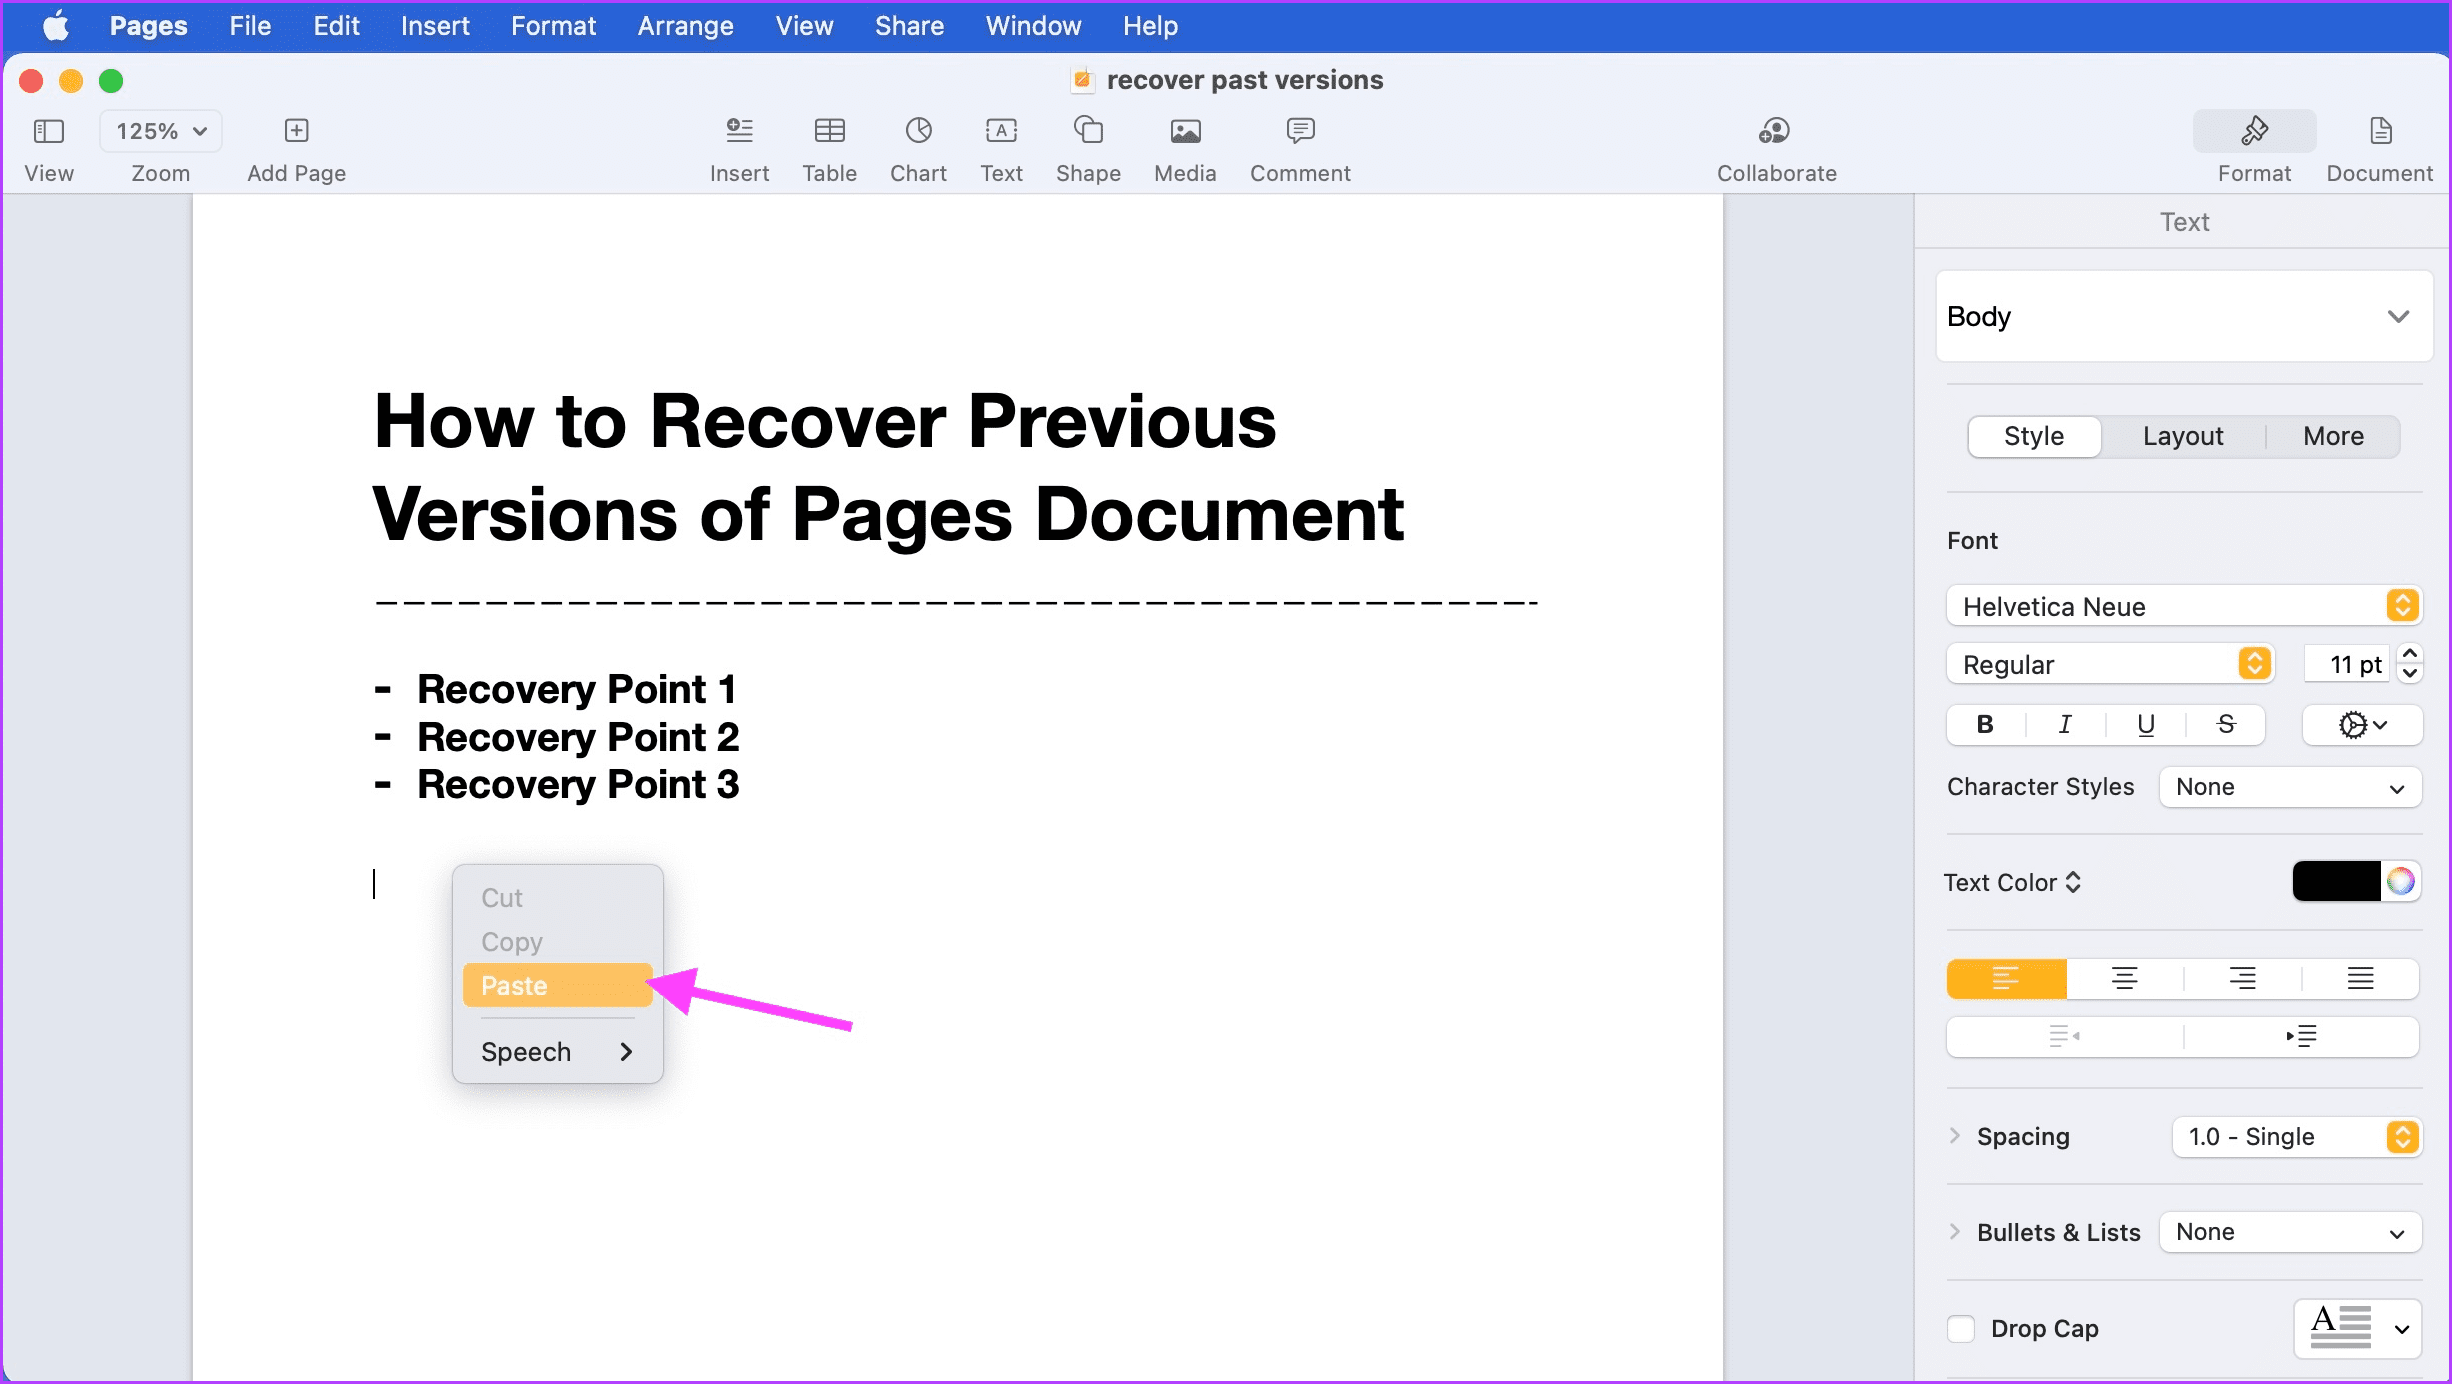Open the Format menu in the menu bar
This screenshot has width=2452, height=1384.
tap(553, 26)
